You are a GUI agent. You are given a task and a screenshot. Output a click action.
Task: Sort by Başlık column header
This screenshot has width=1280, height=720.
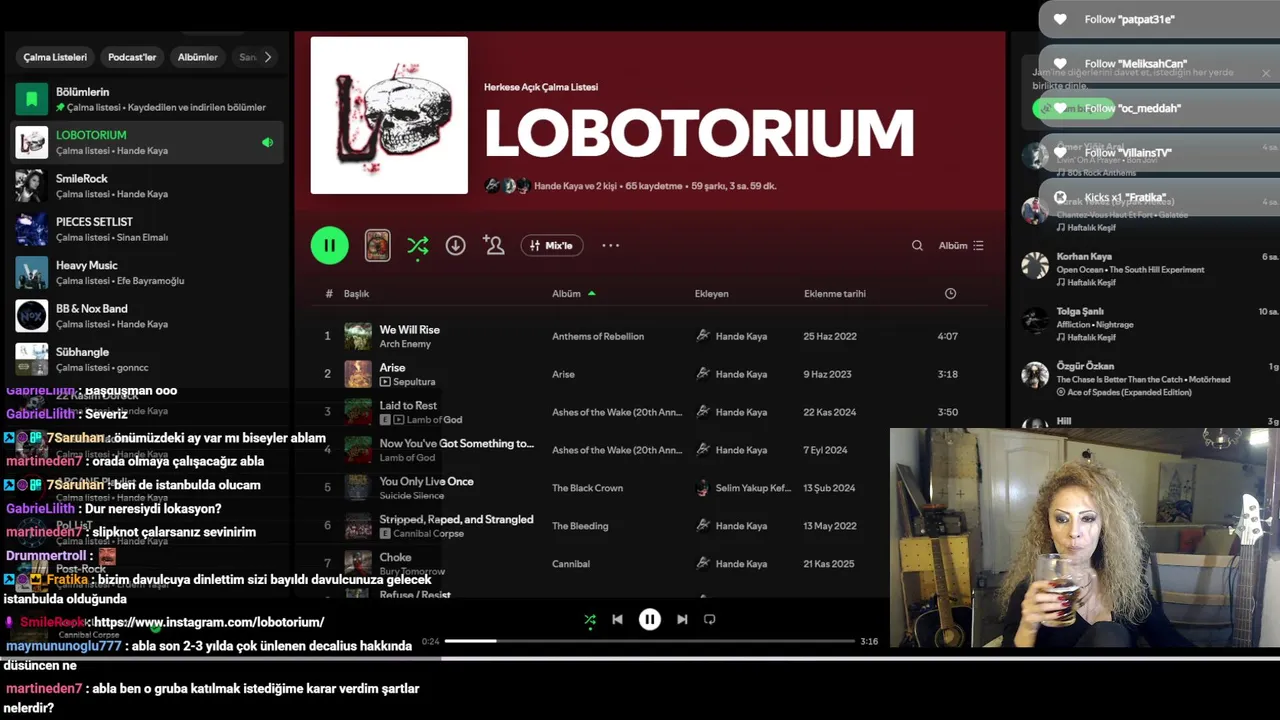[356, 294]
